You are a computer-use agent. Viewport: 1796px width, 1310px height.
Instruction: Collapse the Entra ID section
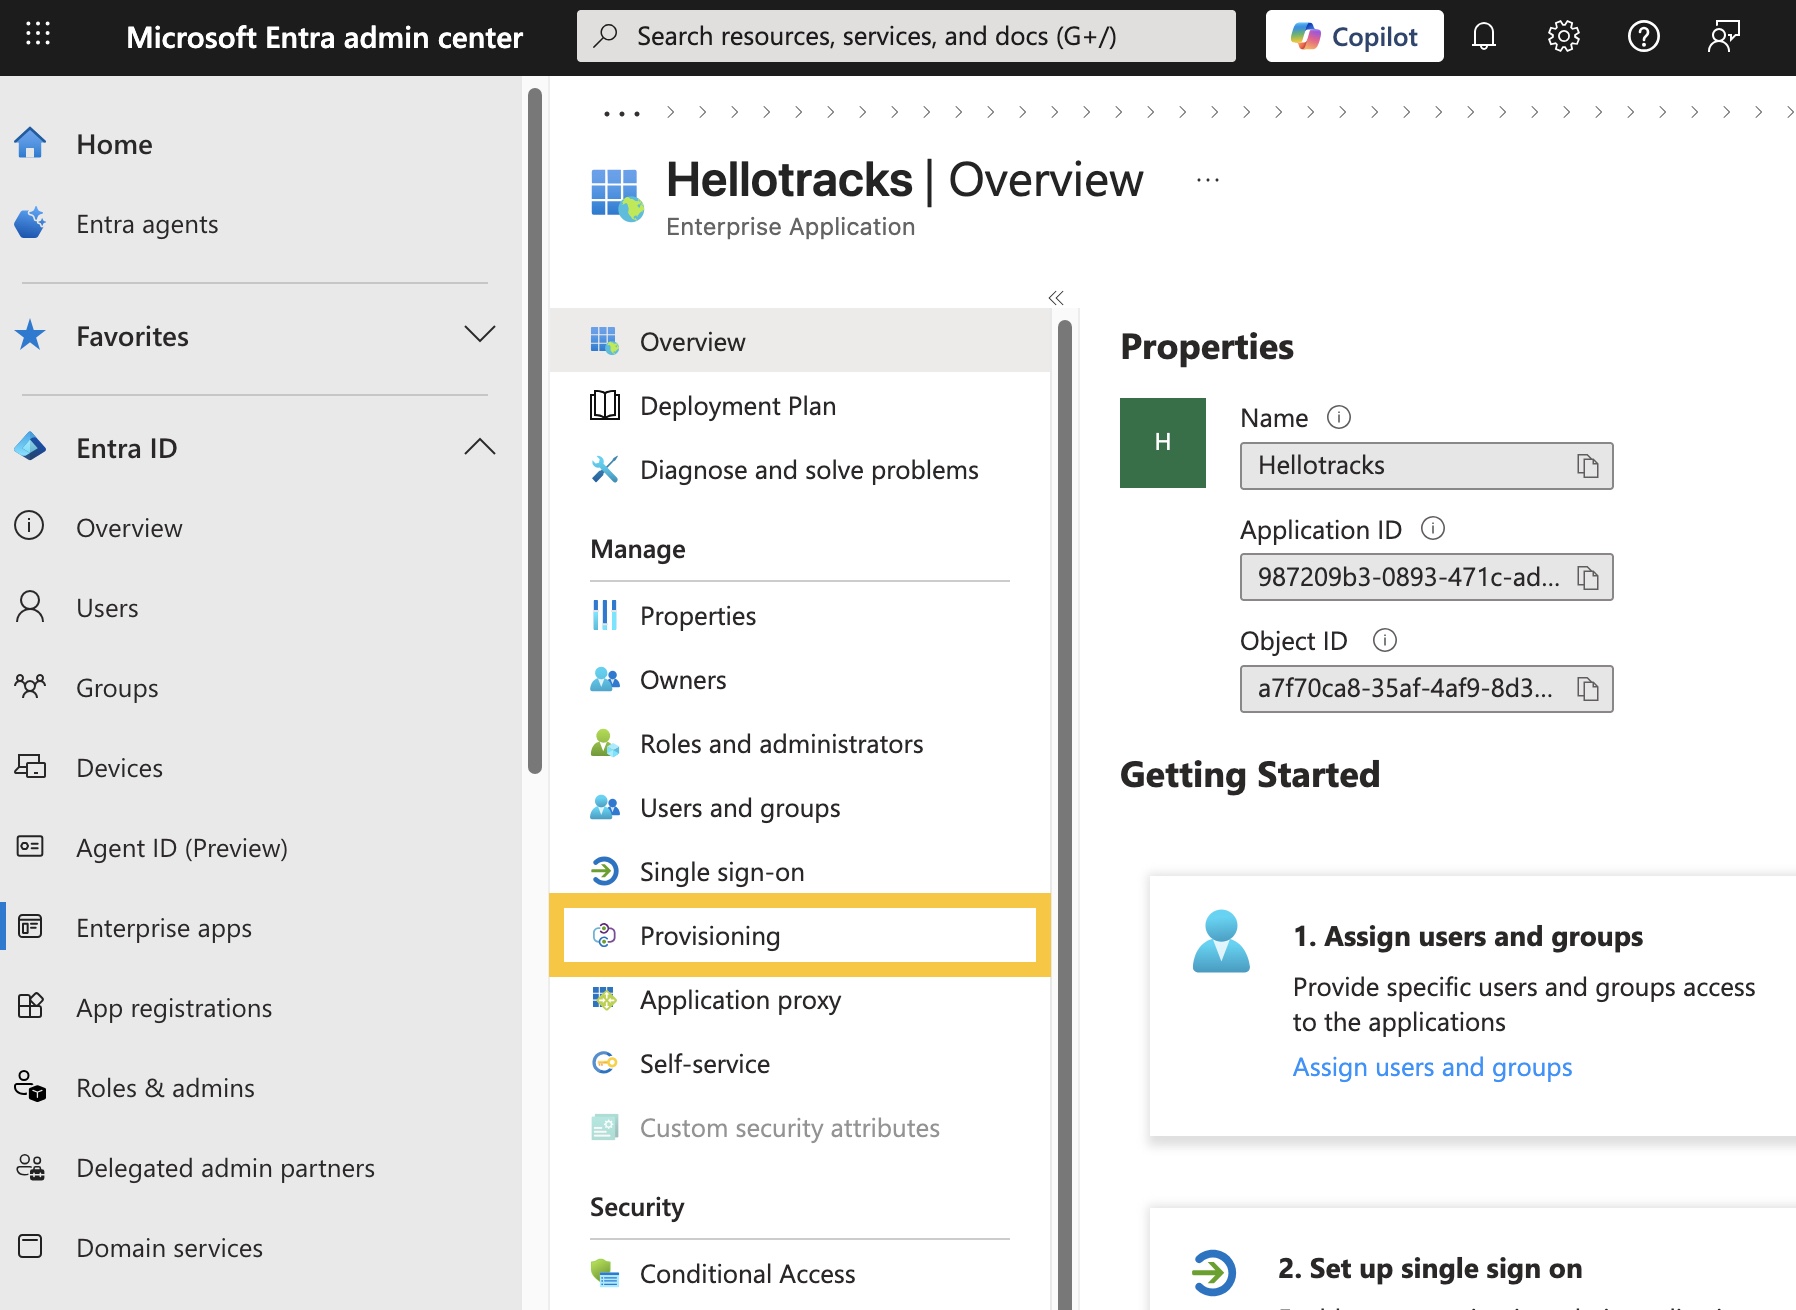479,447
